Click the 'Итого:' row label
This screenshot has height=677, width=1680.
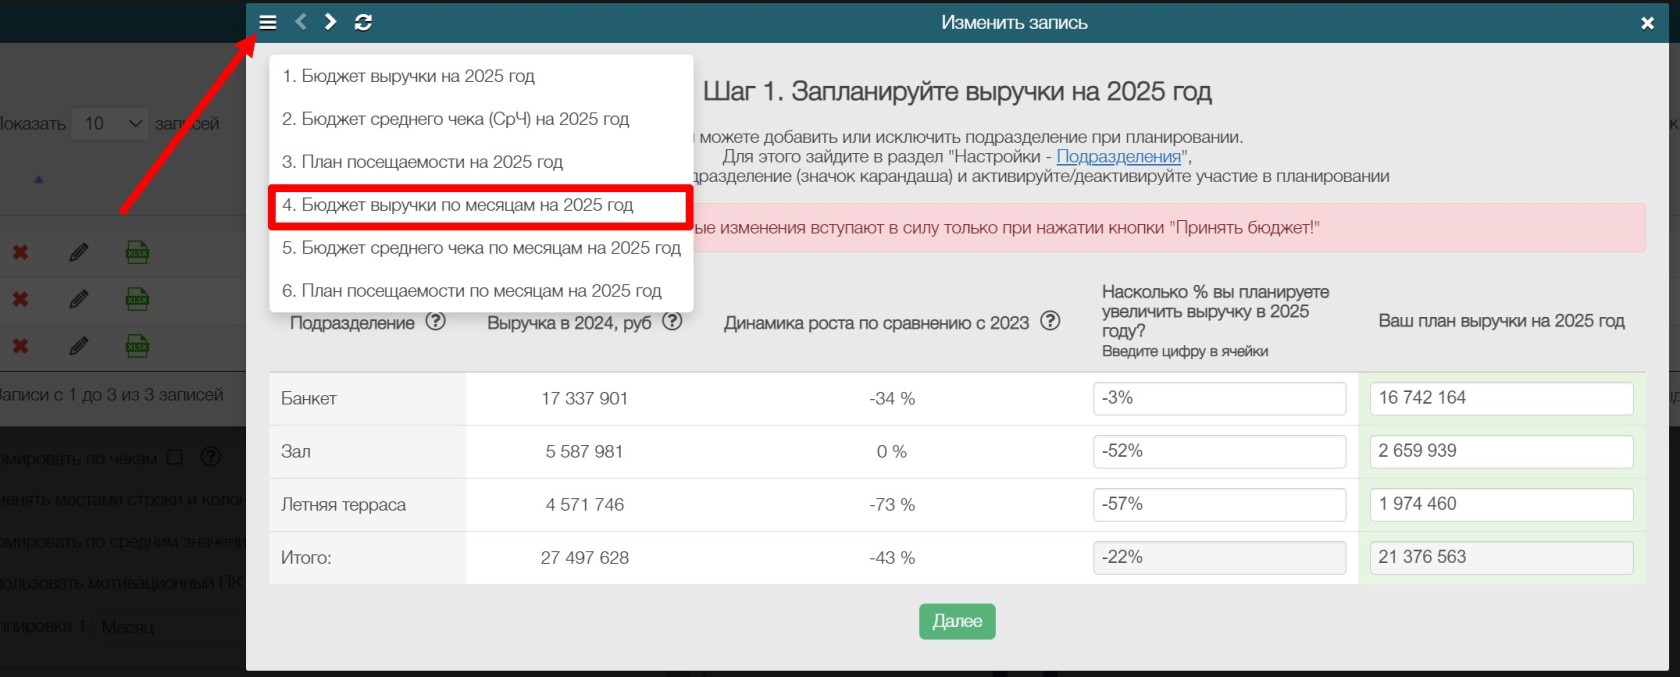306,558
